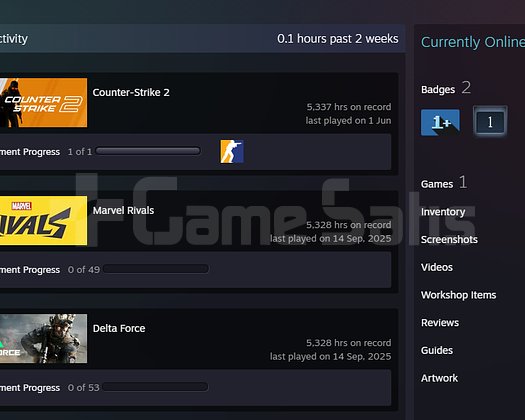Open the Counter-Strike achievement icon
525x420 pixels.
point(232,151)
